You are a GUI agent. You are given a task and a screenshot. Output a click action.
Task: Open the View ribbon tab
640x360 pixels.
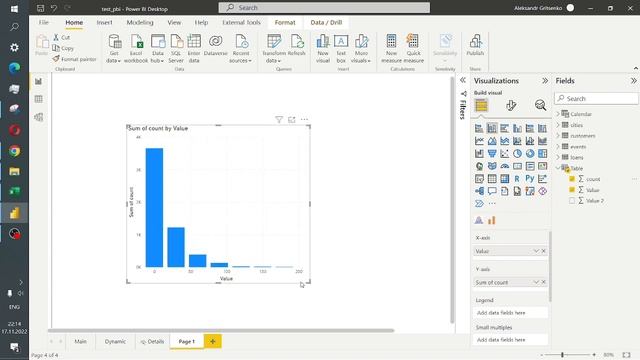click(174, 22)
